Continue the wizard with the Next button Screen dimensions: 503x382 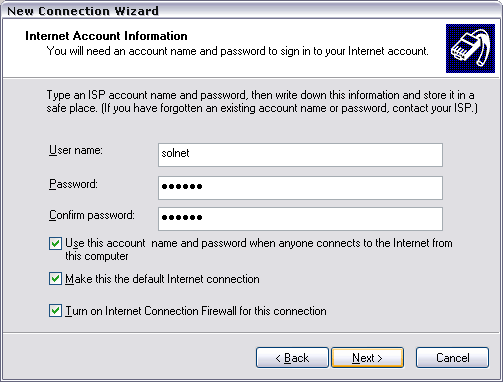pyautogui.click(x=368, y=358)
